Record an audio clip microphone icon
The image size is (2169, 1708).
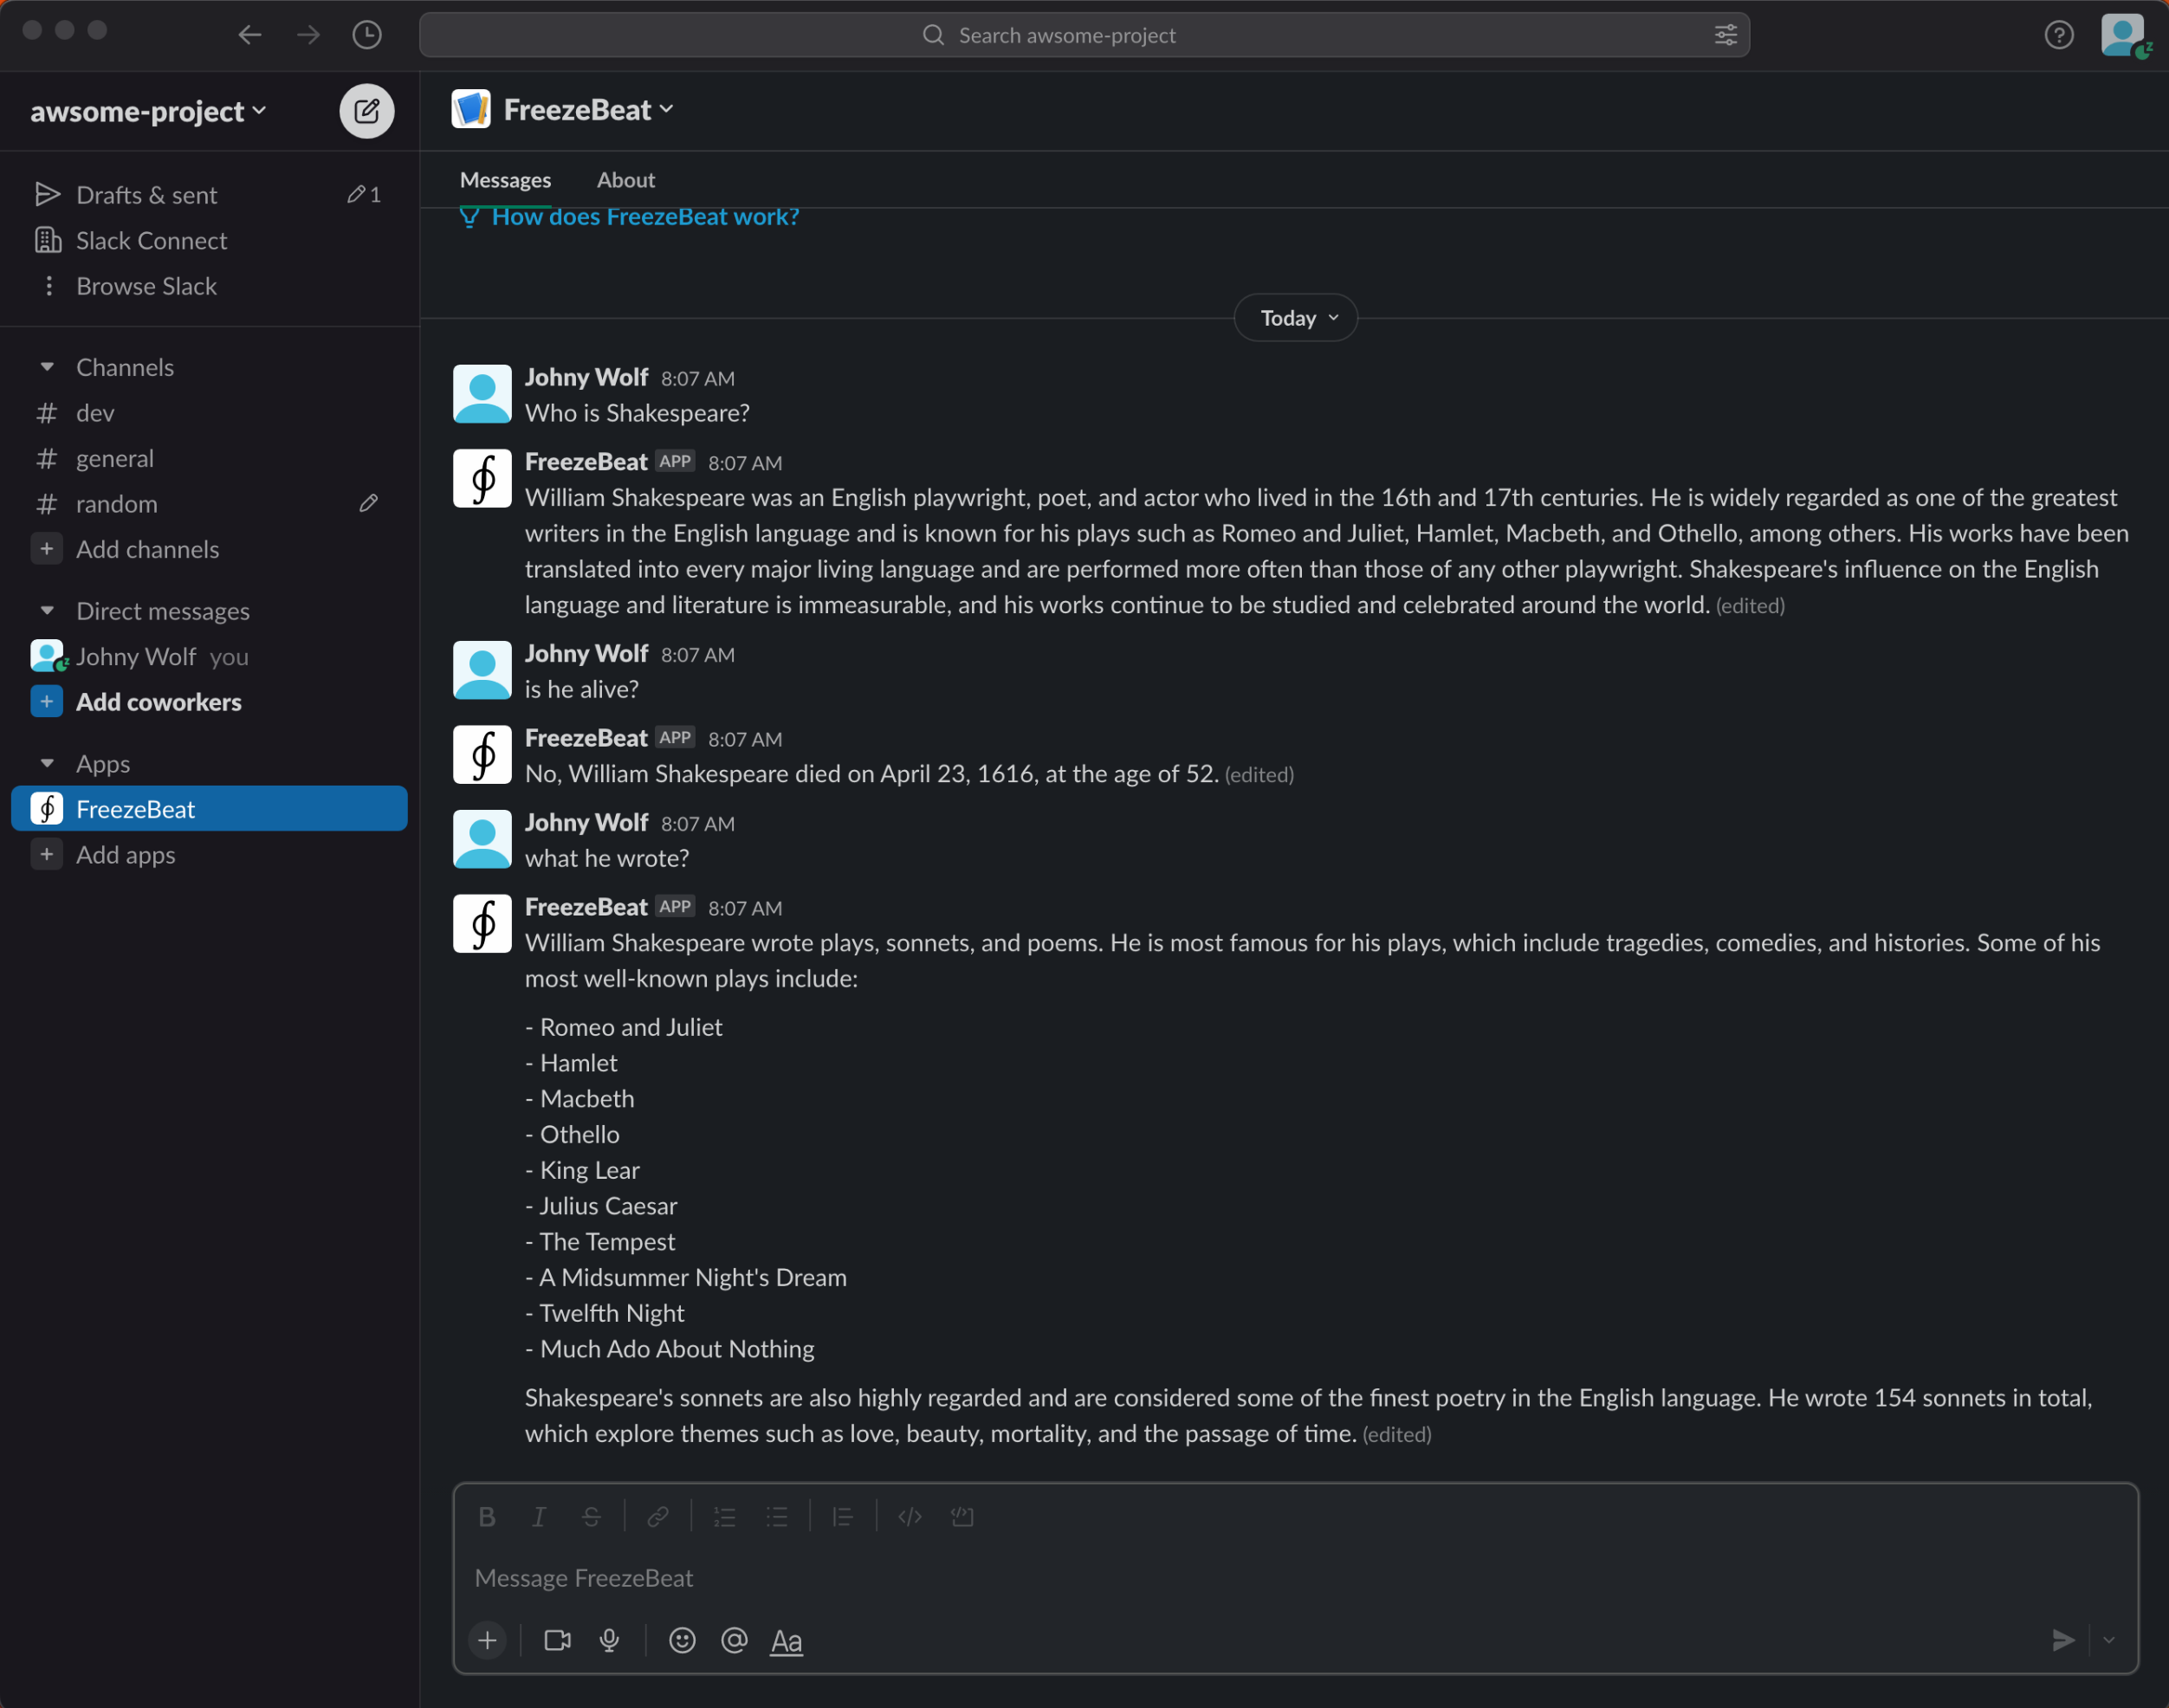pyautogui.click(x=609, y=1641)
